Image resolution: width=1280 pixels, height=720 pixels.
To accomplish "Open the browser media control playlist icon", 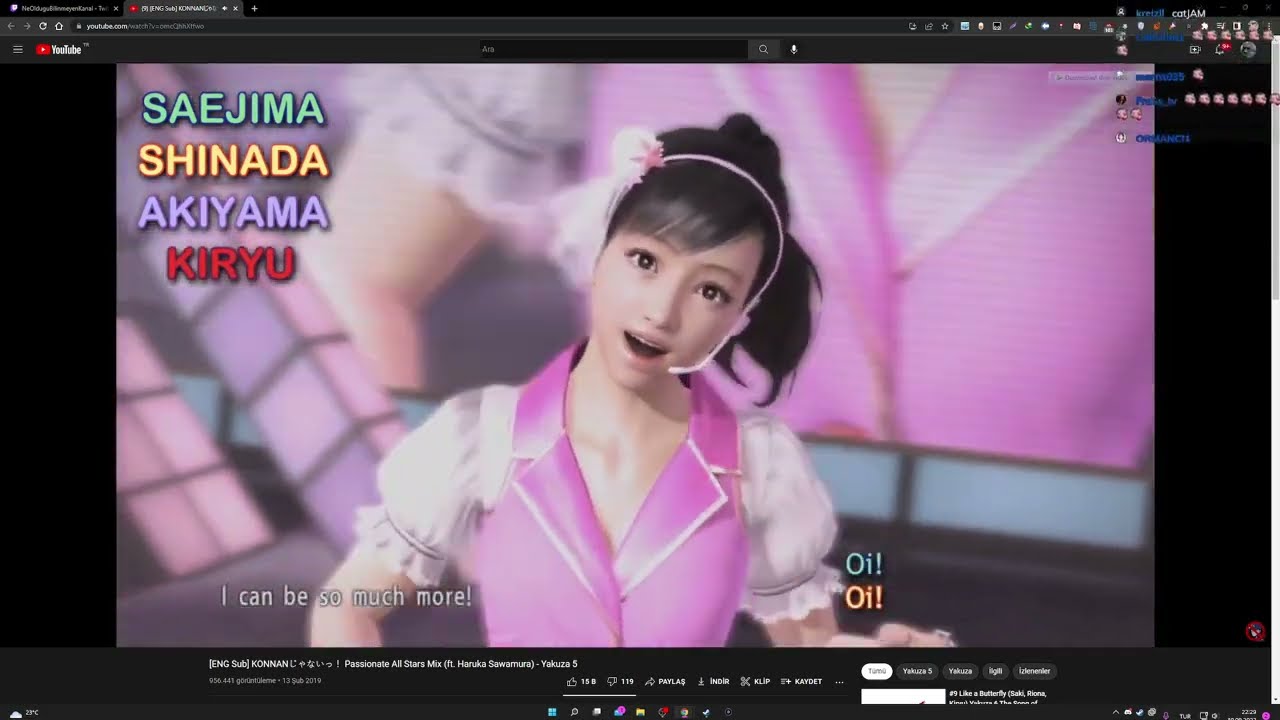I will click(1221, 26).
